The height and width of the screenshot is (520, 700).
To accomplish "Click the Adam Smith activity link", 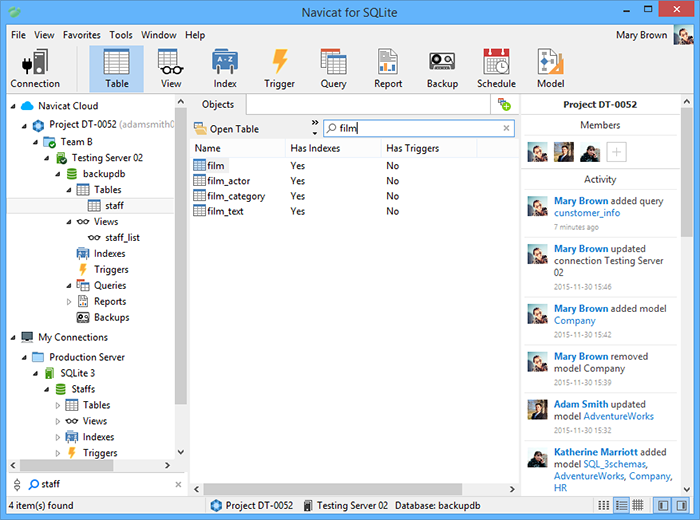I will pyautogui.click(x=581, y=404).
